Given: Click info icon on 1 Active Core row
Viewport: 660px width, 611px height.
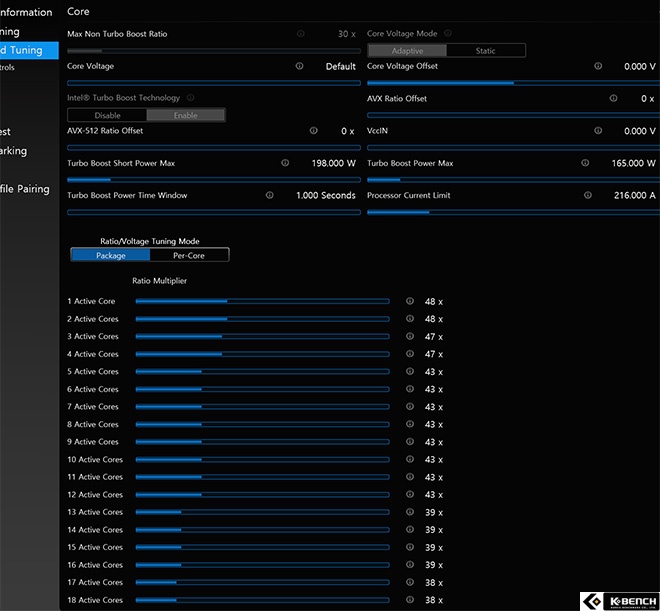Looking at the screenshot, I should point(410,301).
